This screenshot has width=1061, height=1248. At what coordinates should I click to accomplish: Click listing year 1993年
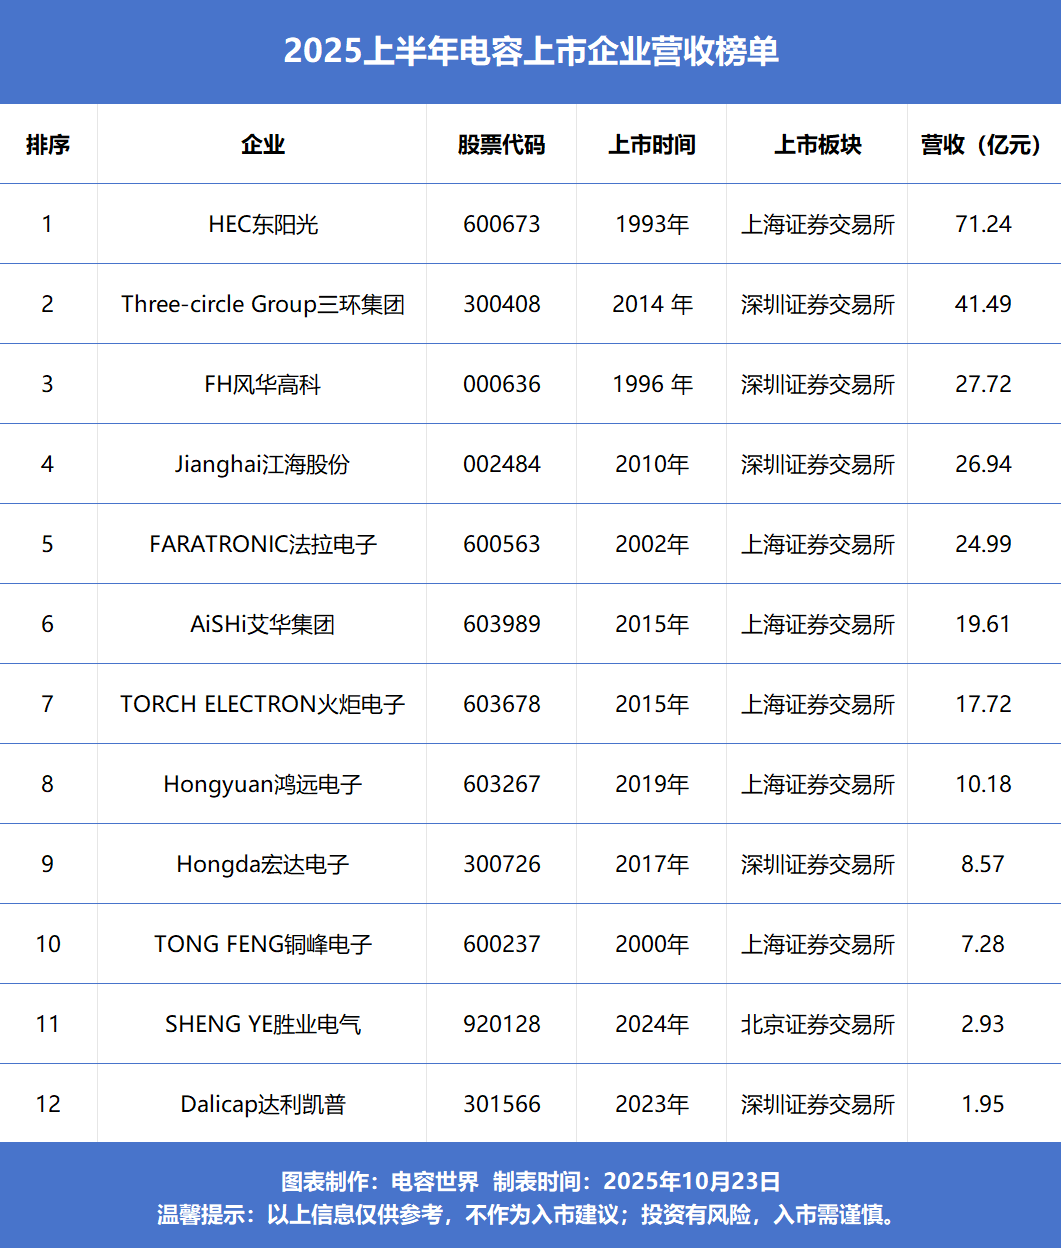pos(652,224)
